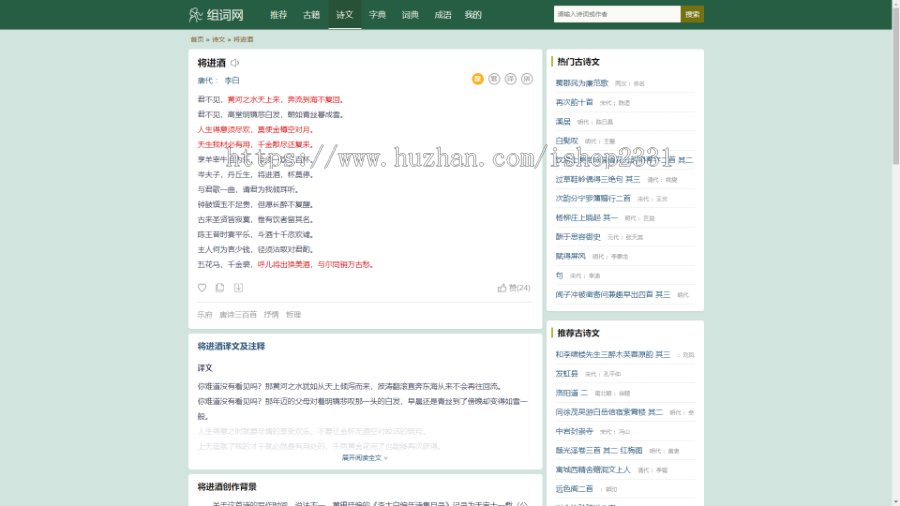The width and height of the screenshot is (900, 506).
Task: Go to 诗文 in the breadcrumb
Action: pyautogui.click(x=218, y=40)
